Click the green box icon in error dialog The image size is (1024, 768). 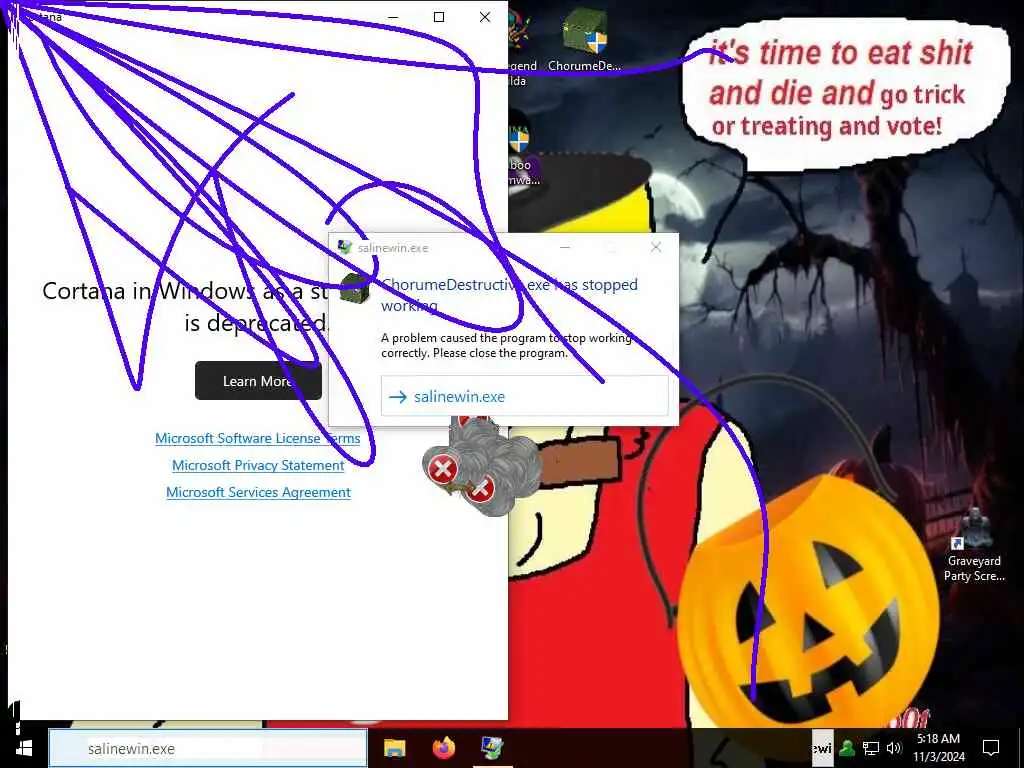pos(355,288)
